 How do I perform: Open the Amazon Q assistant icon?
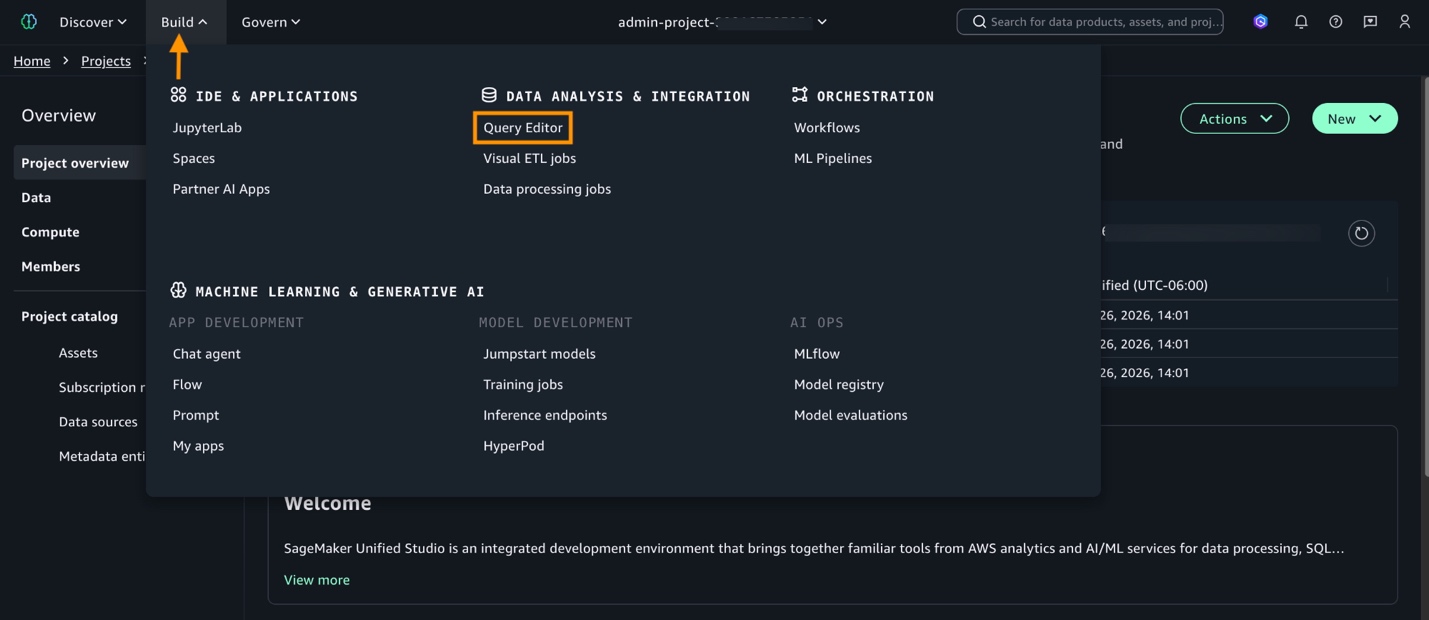pyautogui.click(x=1259, y=20)
